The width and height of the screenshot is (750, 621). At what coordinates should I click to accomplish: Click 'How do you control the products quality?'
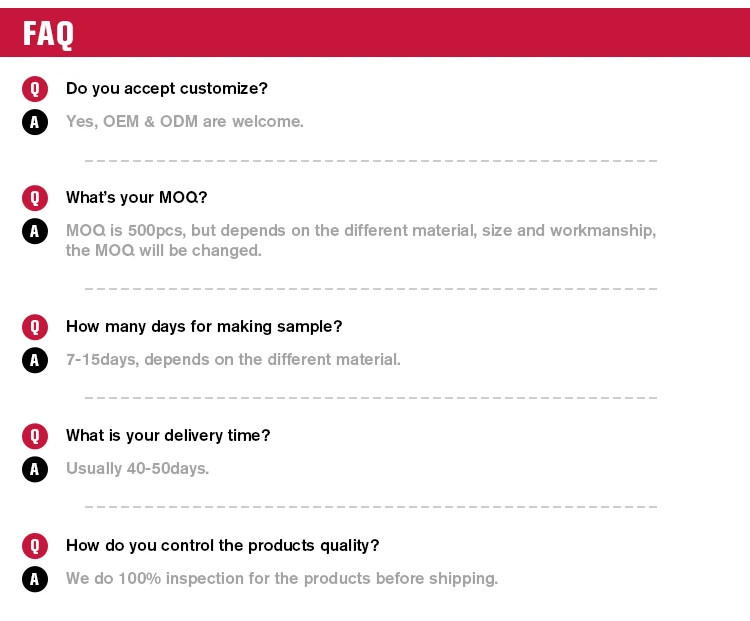222,545
